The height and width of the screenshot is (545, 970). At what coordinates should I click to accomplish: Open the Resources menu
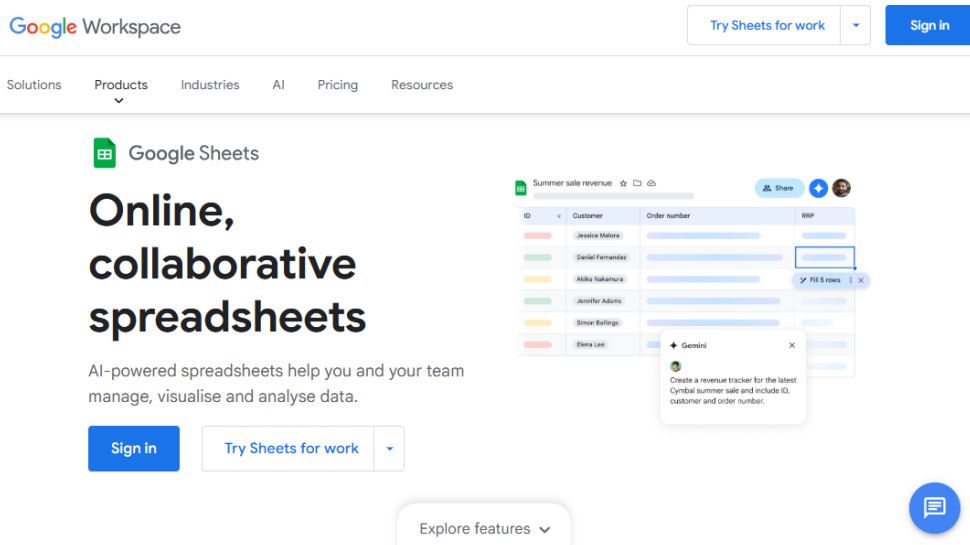[x=421, y=85]
